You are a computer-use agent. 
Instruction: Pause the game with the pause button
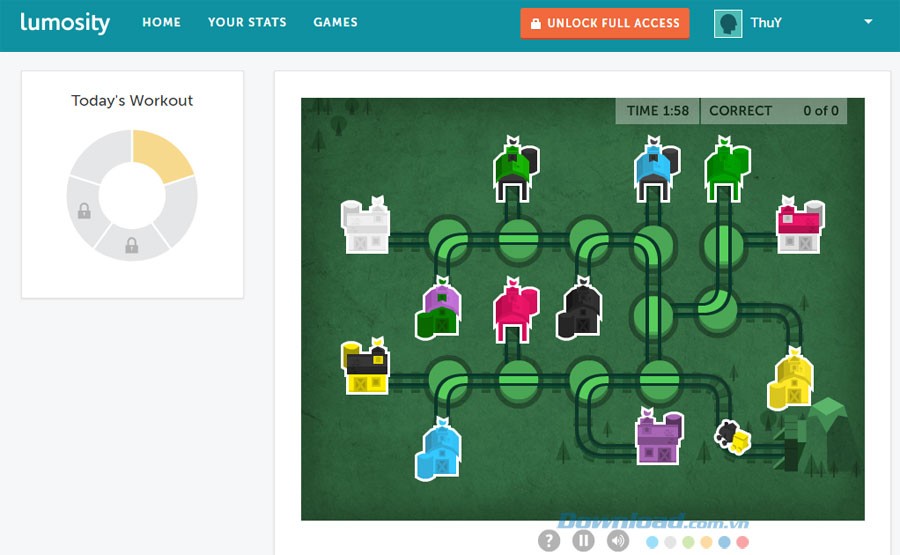[x=583, y=541]
